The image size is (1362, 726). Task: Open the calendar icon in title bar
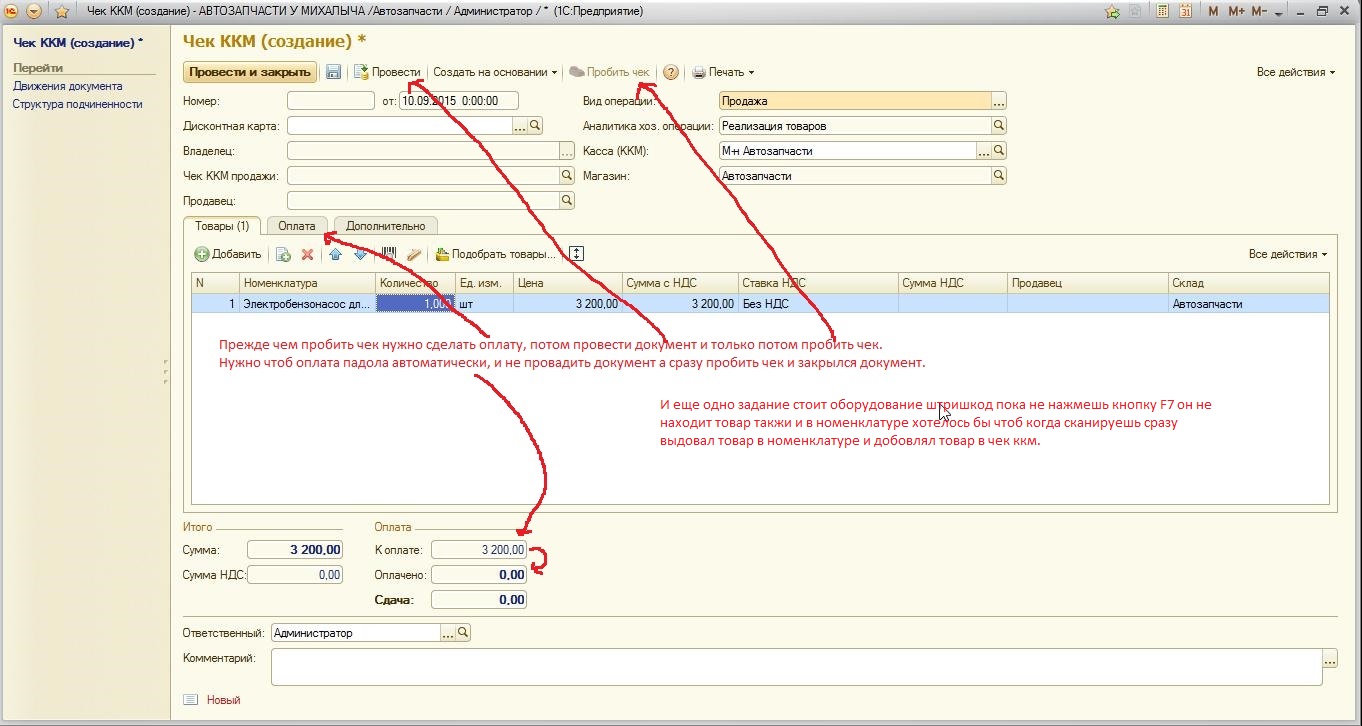point(1185,12)
